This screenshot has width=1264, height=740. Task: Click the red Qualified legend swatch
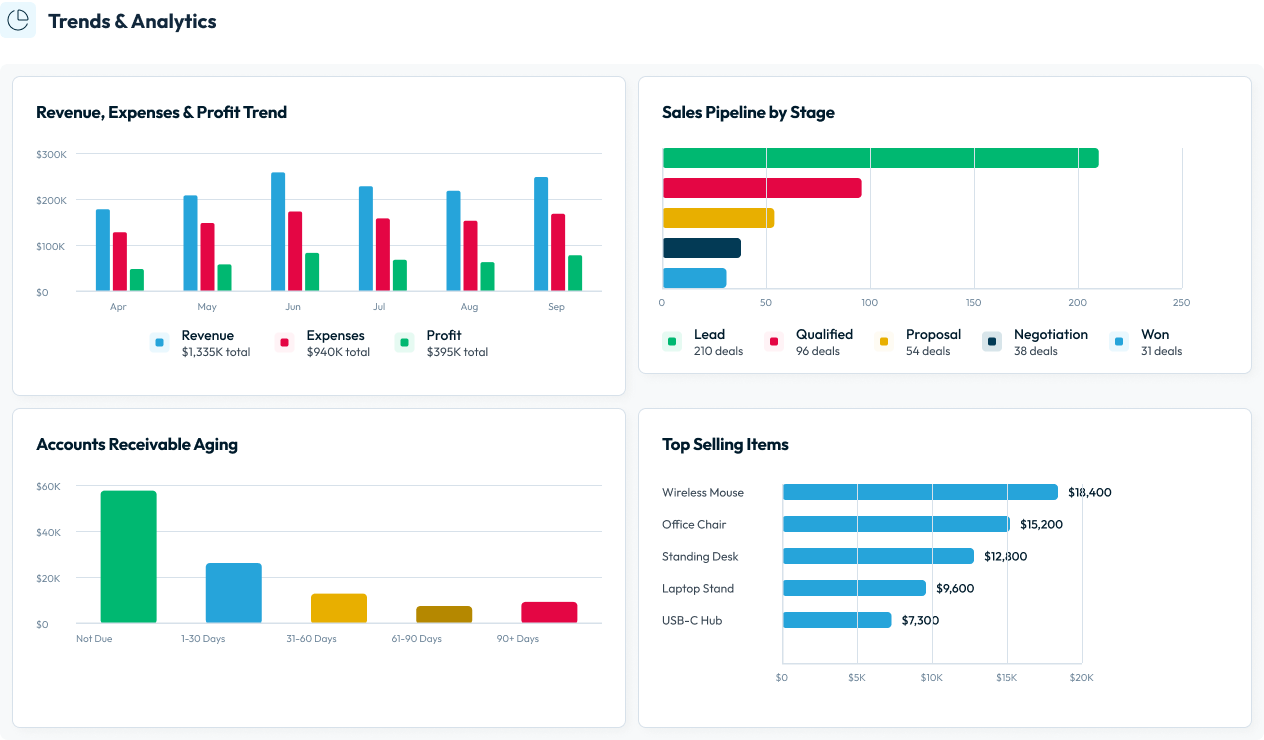(774, 342)
